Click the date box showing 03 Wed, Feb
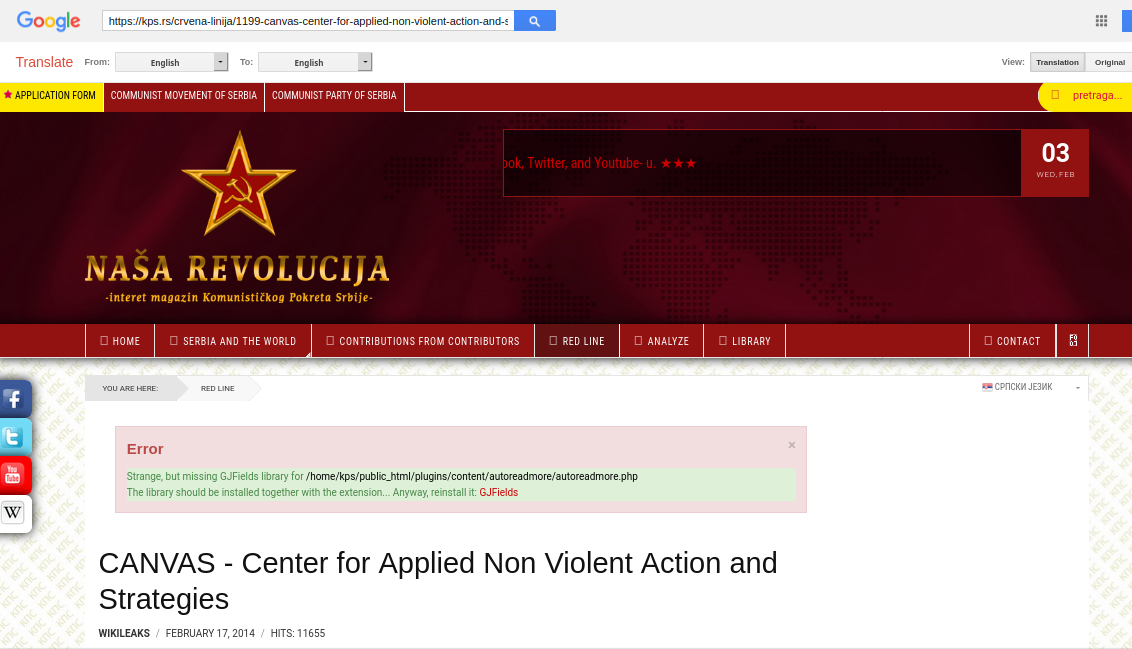The image size is (1132, 649). coord(1055,162)
